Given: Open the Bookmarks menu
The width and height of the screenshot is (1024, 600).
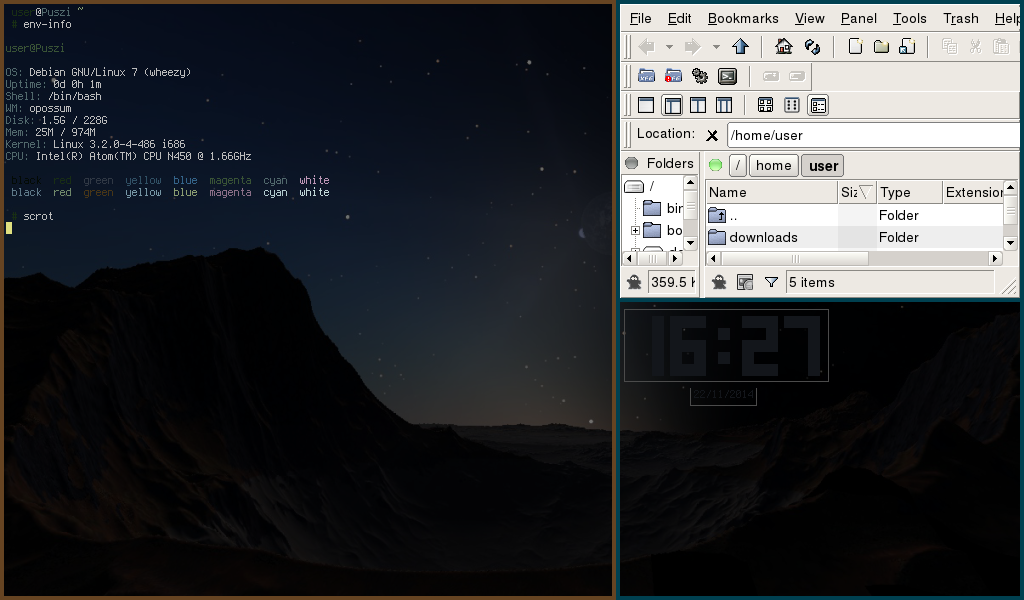Looking at the screenshot, I should pyautogui.click(x=742, y=18).
